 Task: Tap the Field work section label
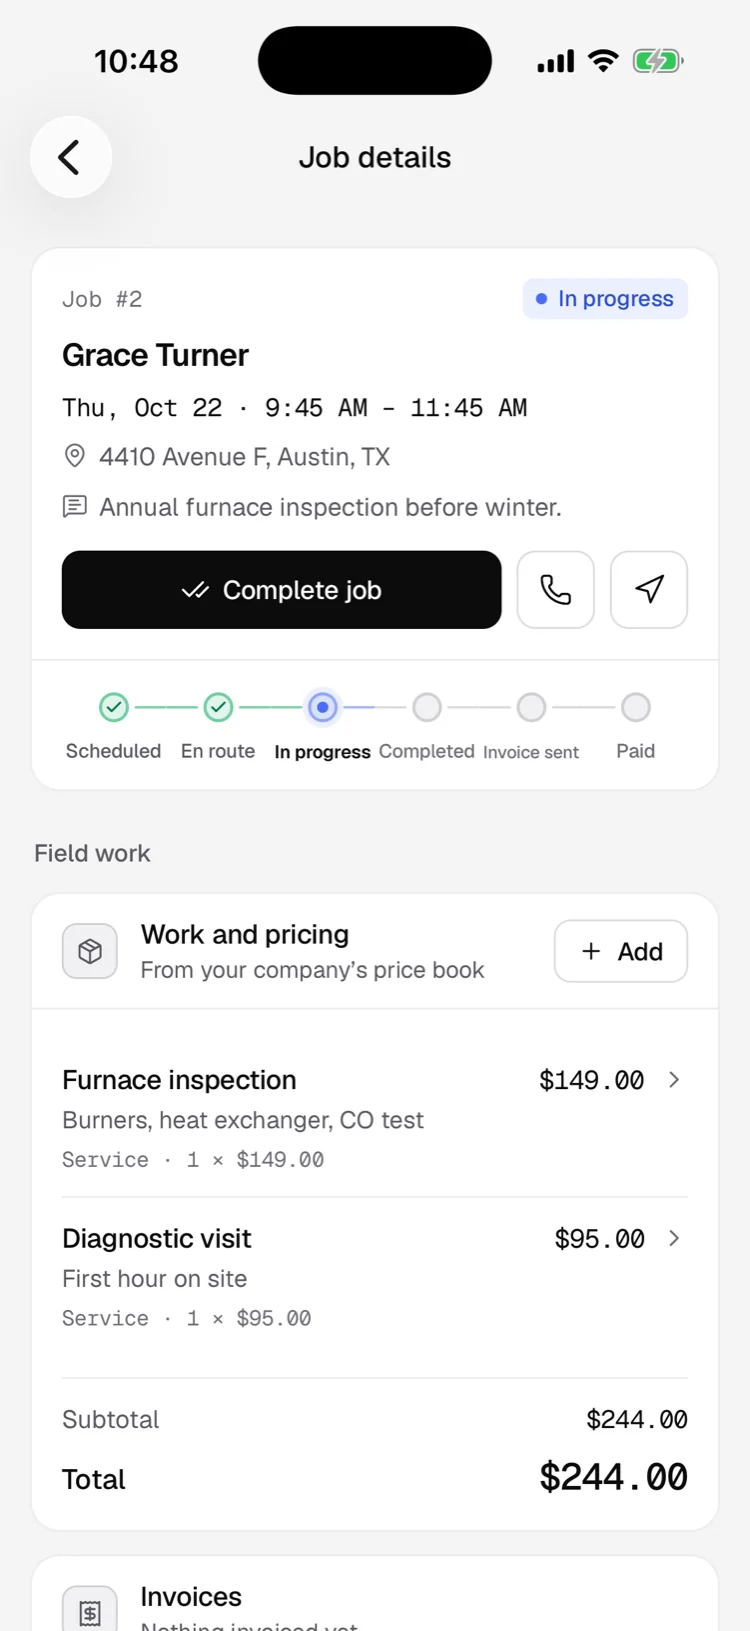click(x=92, y=853)
